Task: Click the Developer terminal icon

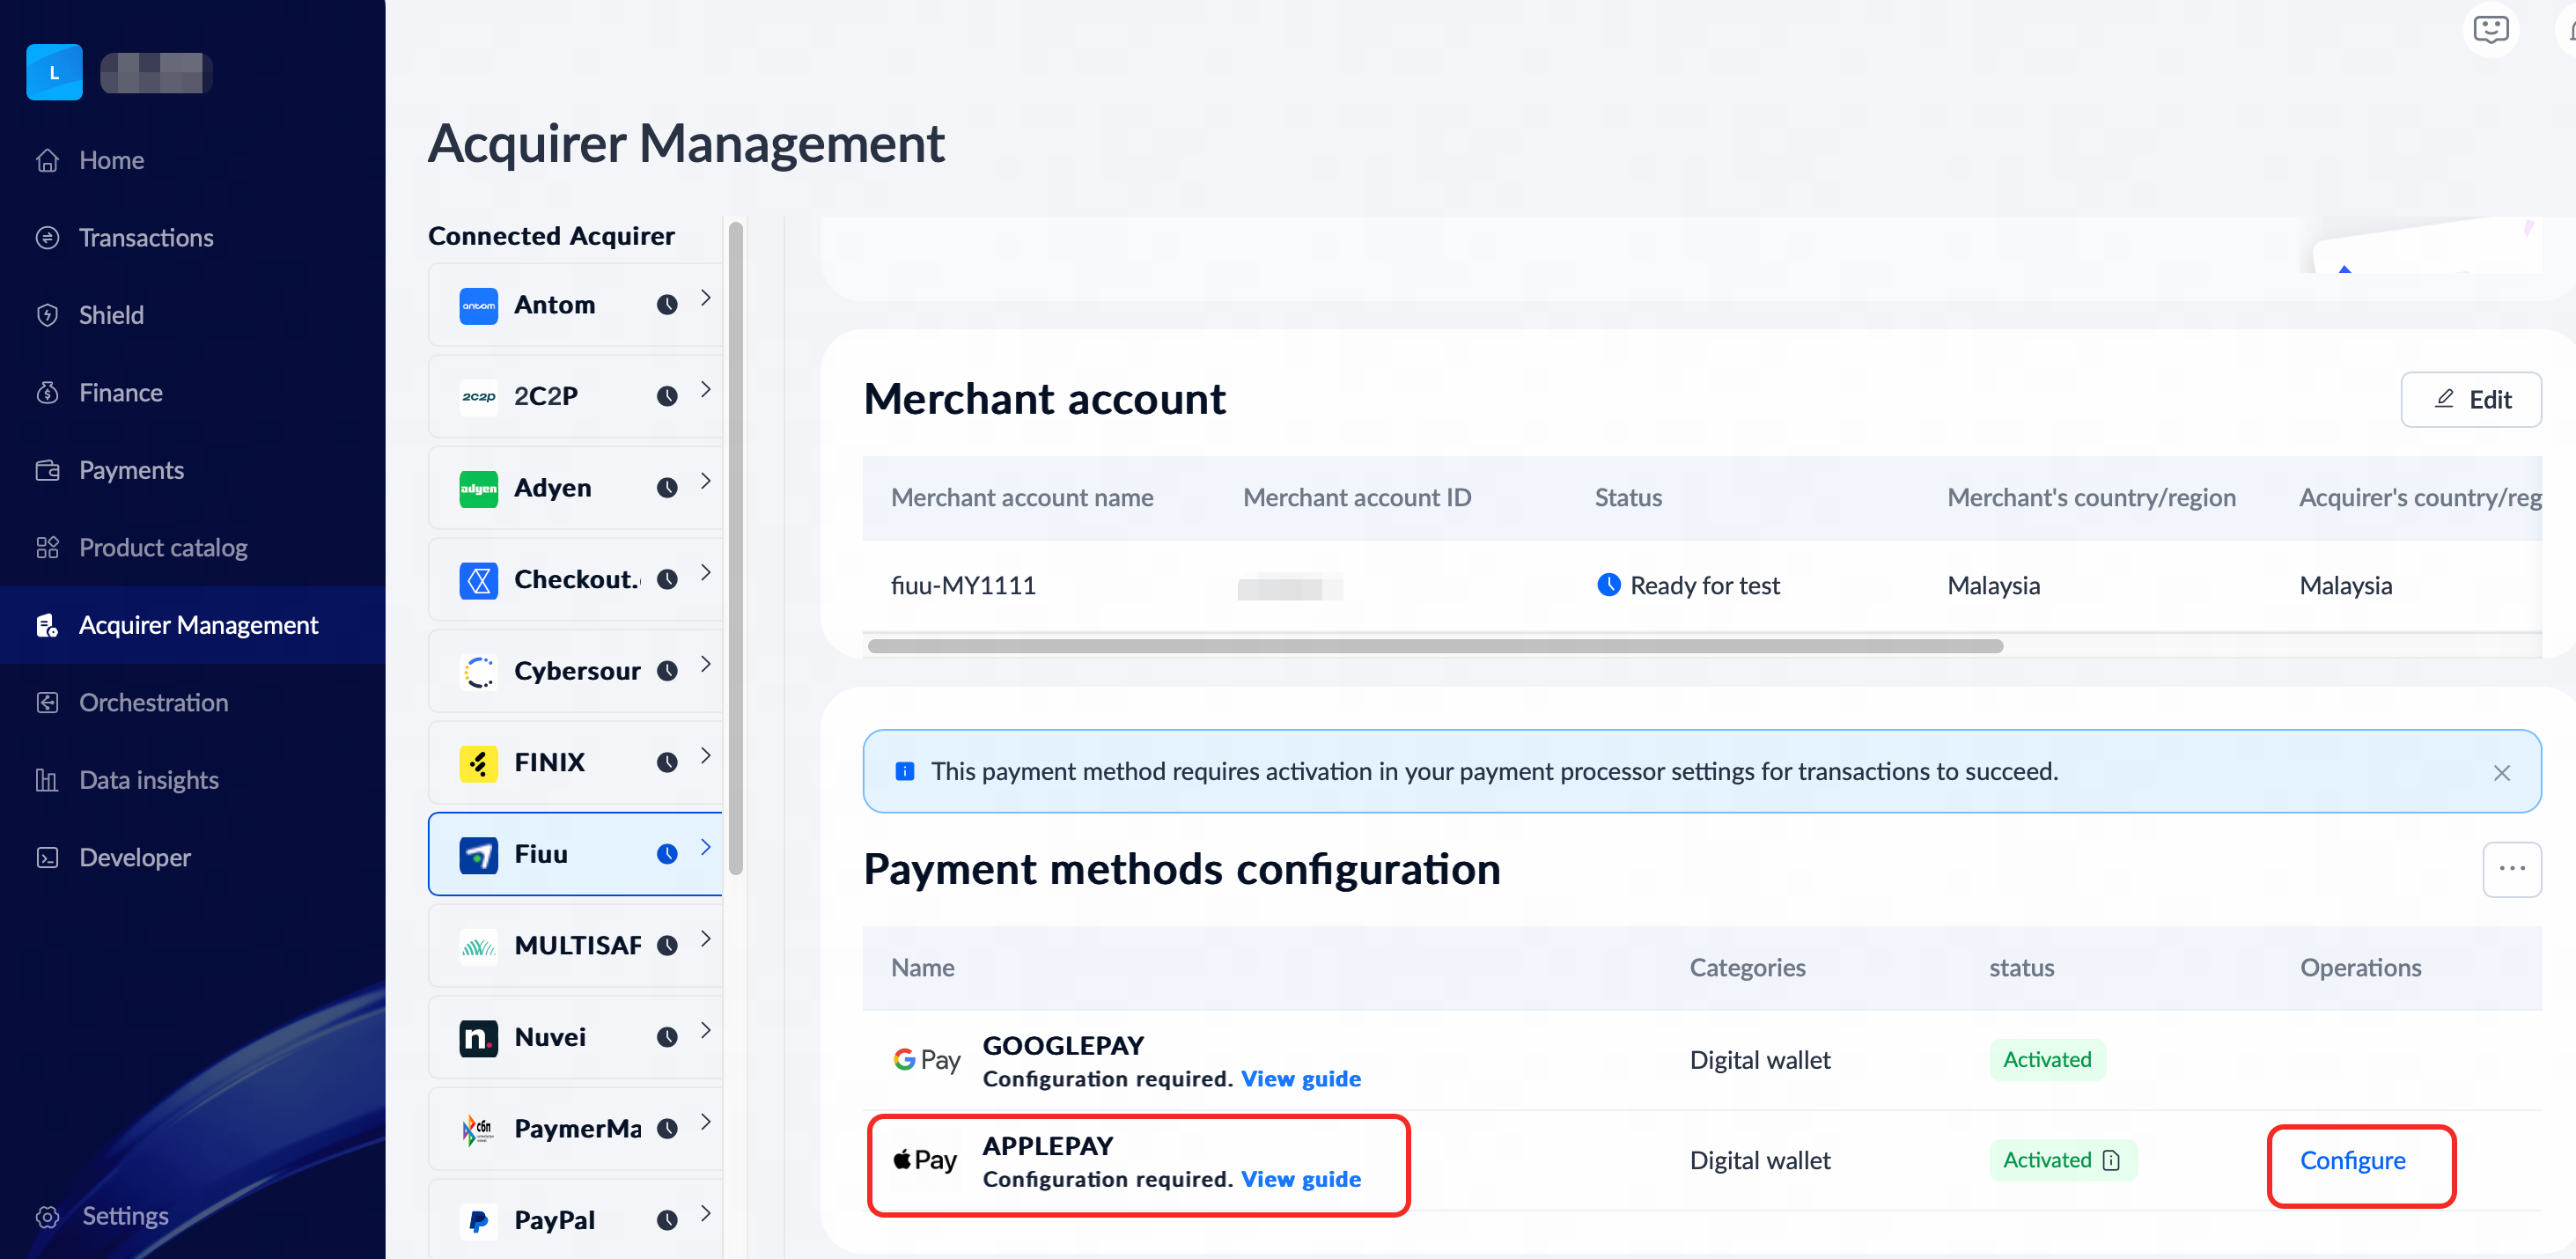Action: tap(47, 858)
